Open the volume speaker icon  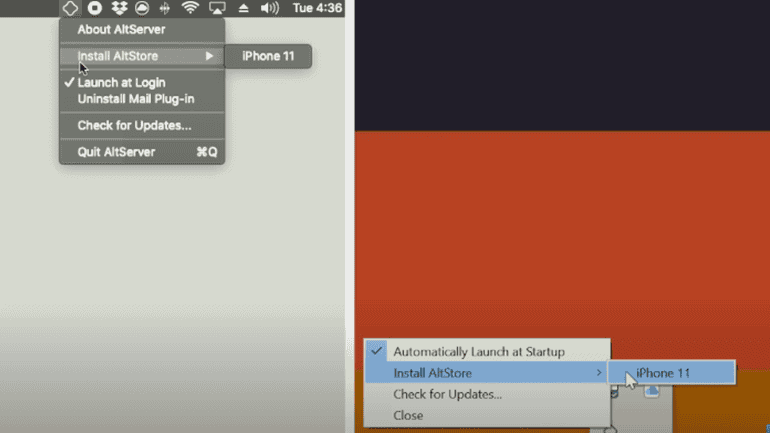(x=269, y=8)
